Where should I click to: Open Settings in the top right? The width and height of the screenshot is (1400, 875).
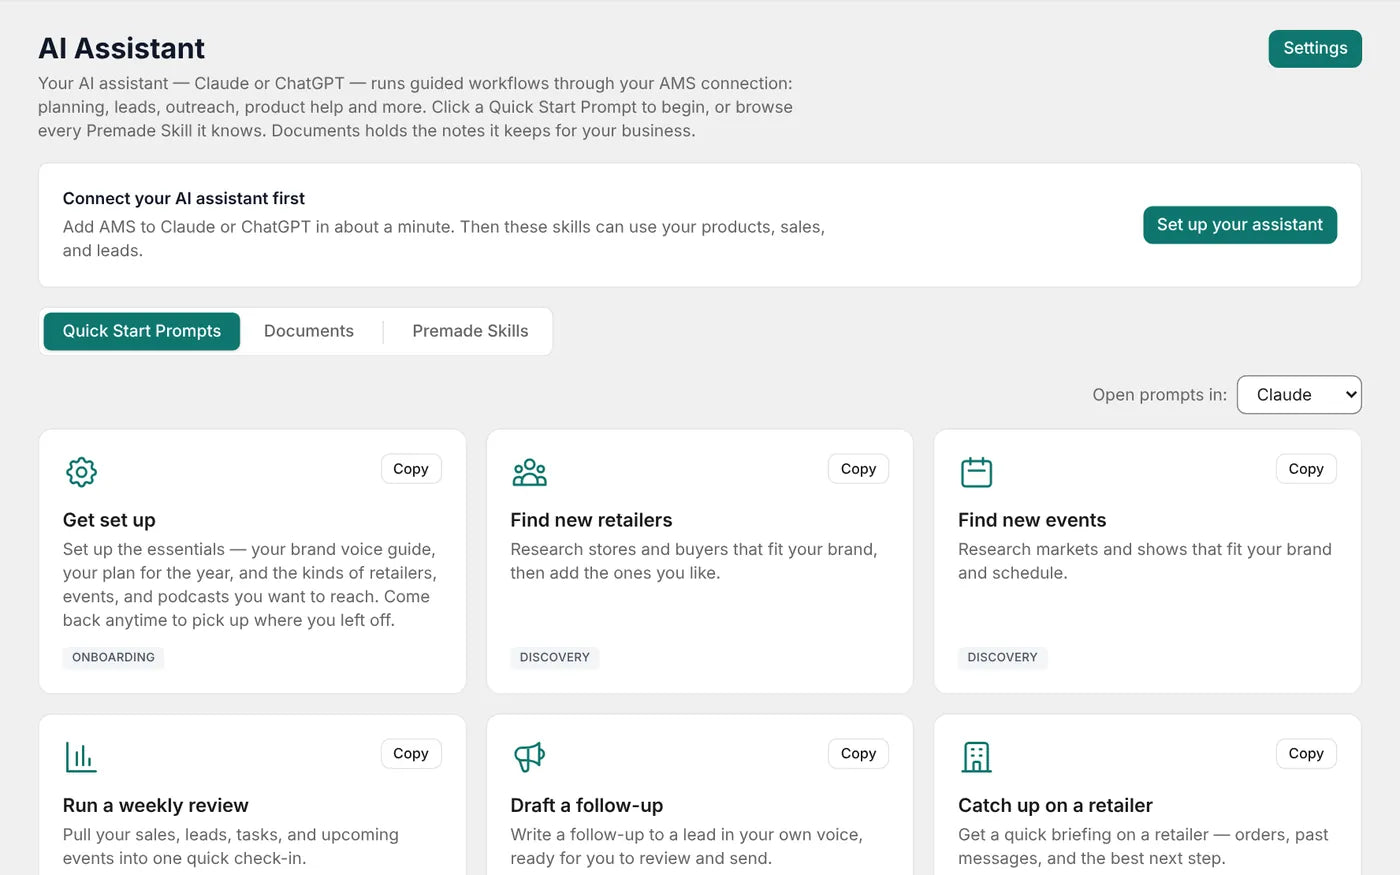[1315, 49]
